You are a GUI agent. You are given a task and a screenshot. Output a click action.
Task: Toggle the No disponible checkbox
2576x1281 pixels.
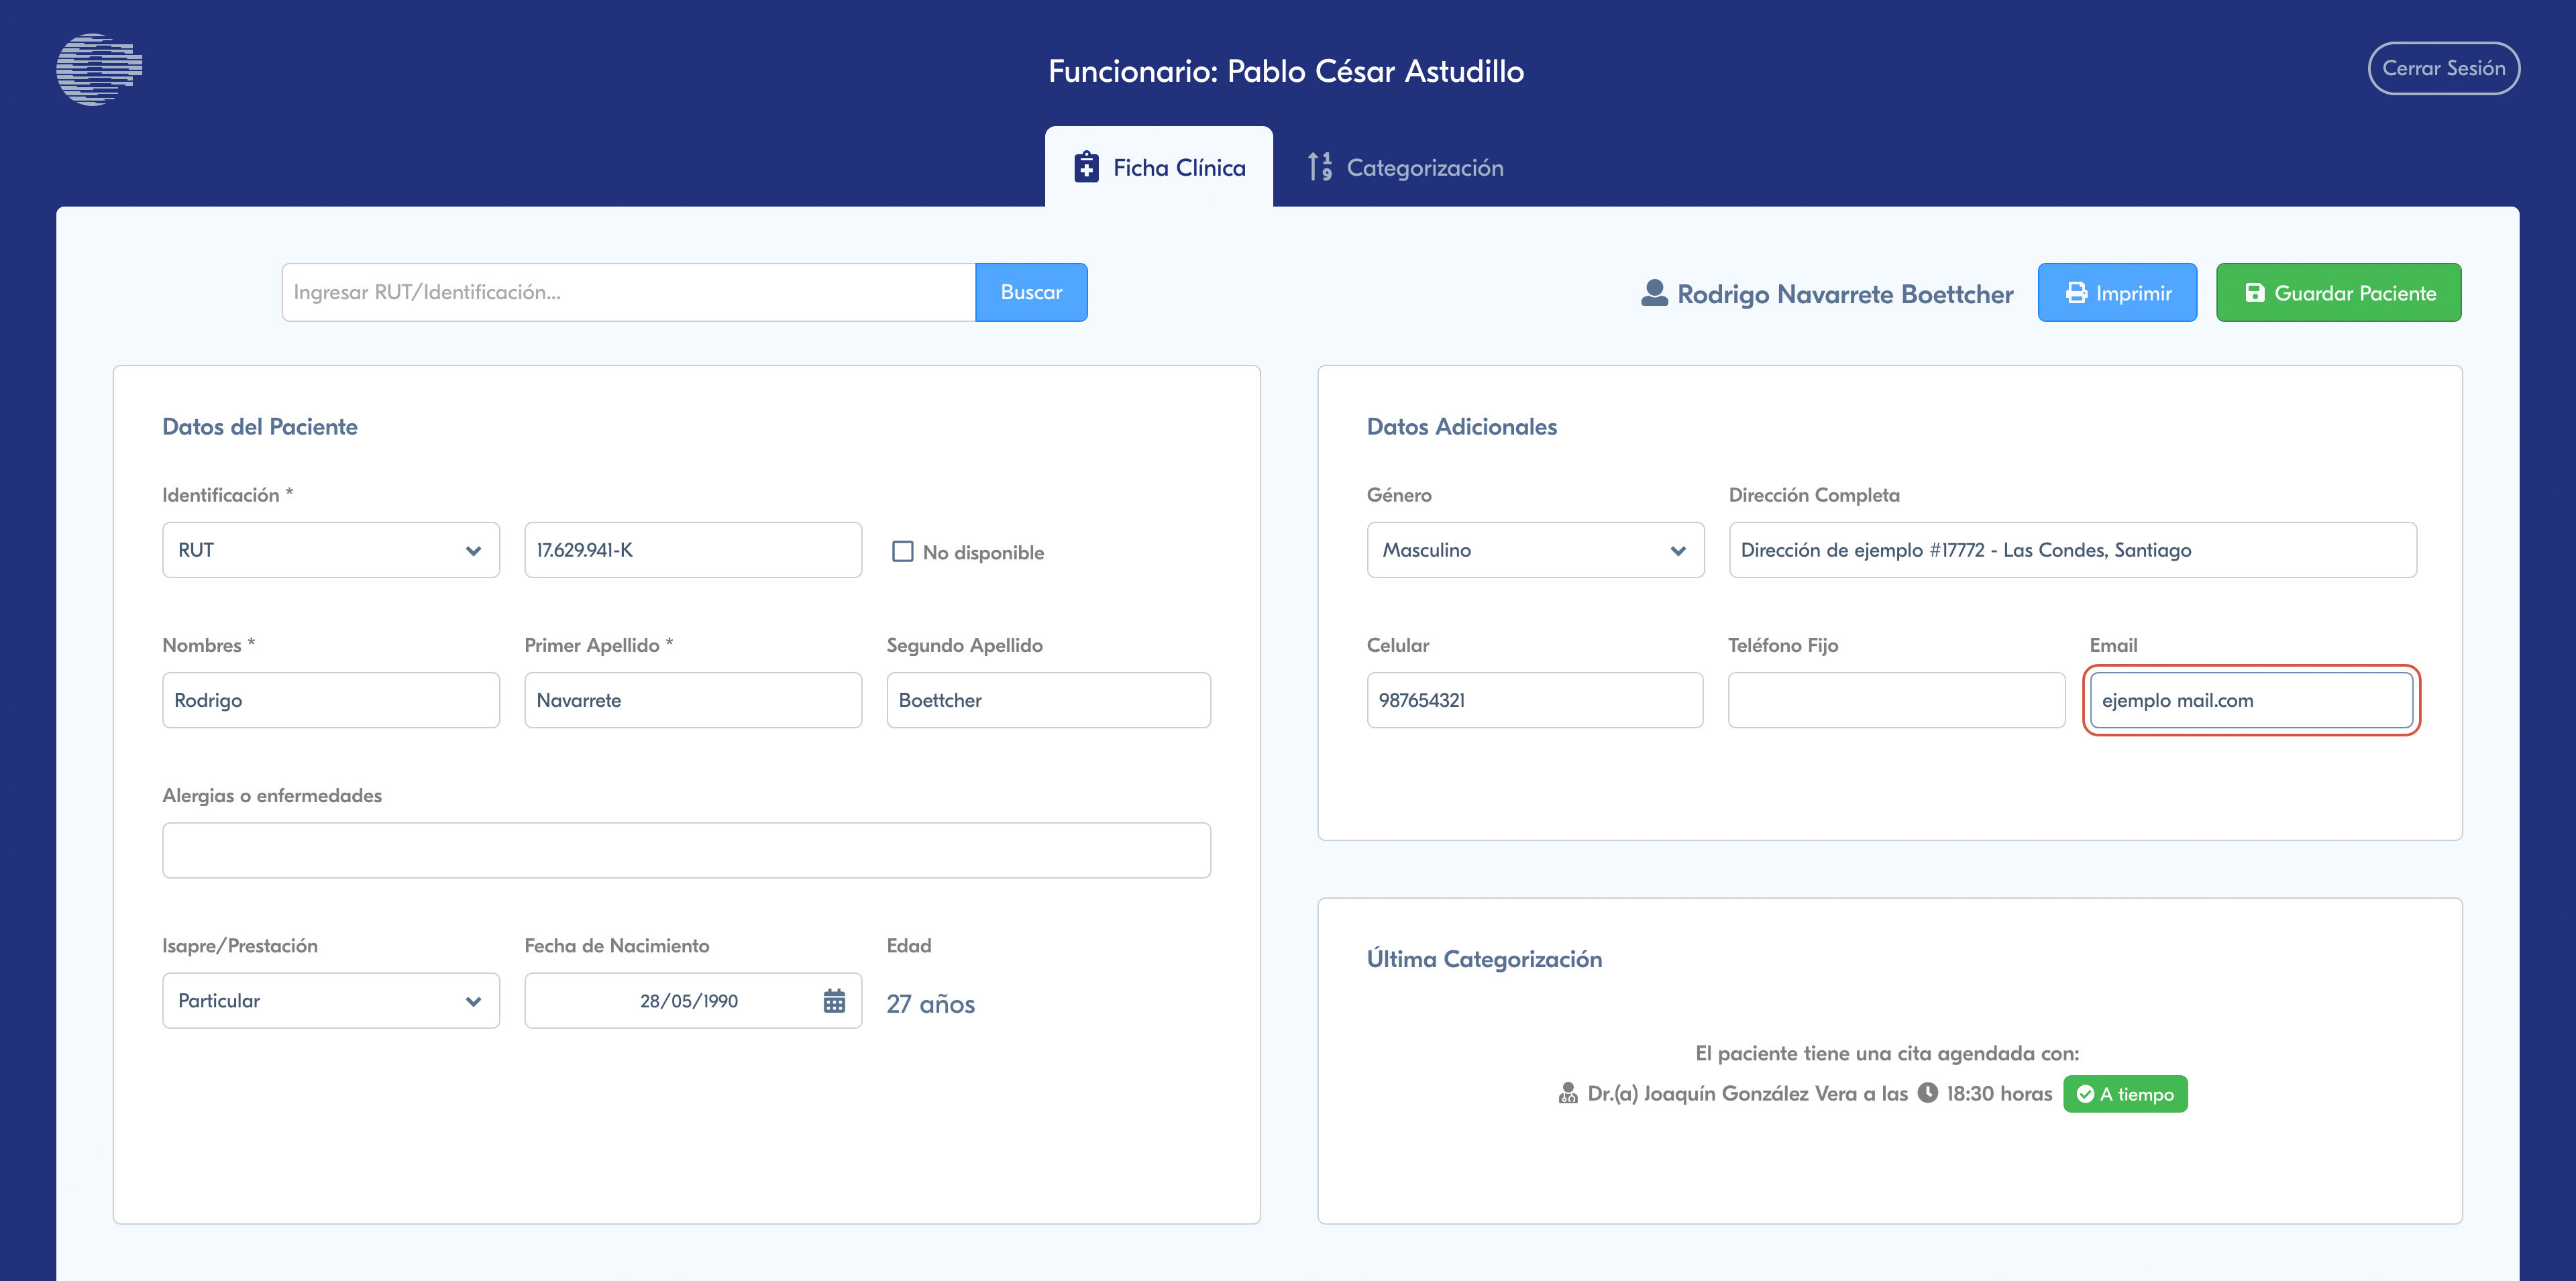[x=902, y=551]
